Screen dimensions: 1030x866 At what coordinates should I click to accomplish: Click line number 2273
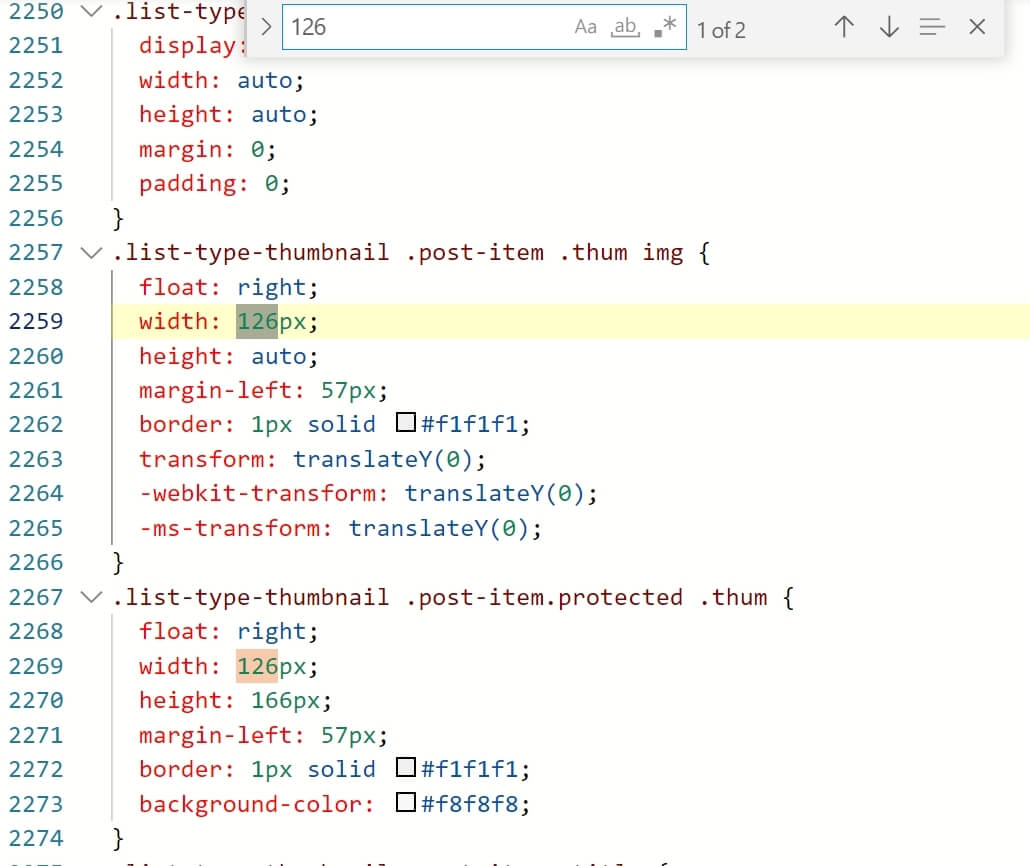coord(36,804)
